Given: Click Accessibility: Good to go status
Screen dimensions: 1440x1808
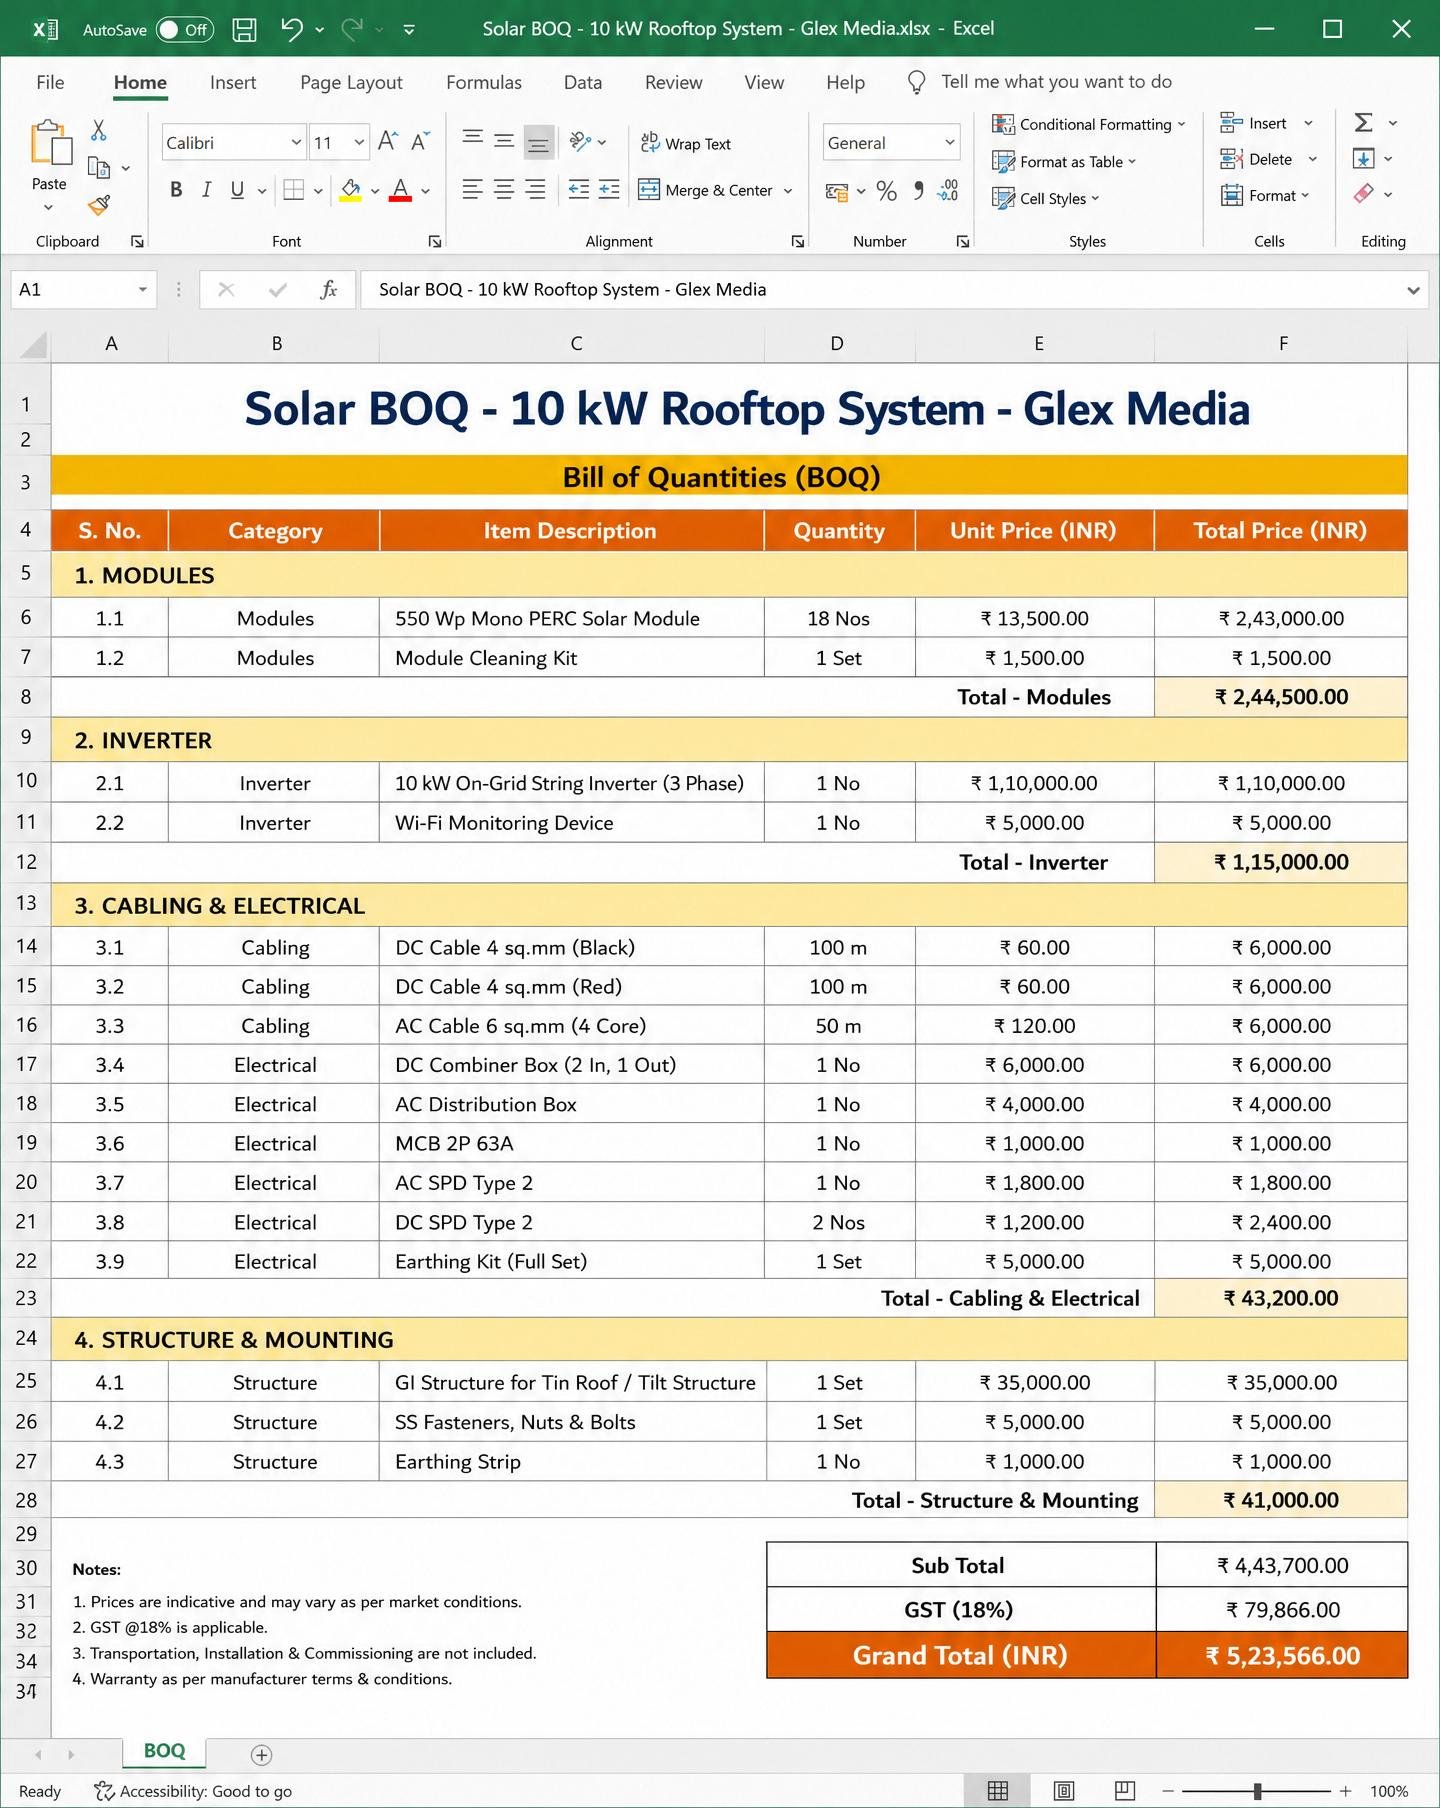Looking at the screenshot, I should [193, 1791].
